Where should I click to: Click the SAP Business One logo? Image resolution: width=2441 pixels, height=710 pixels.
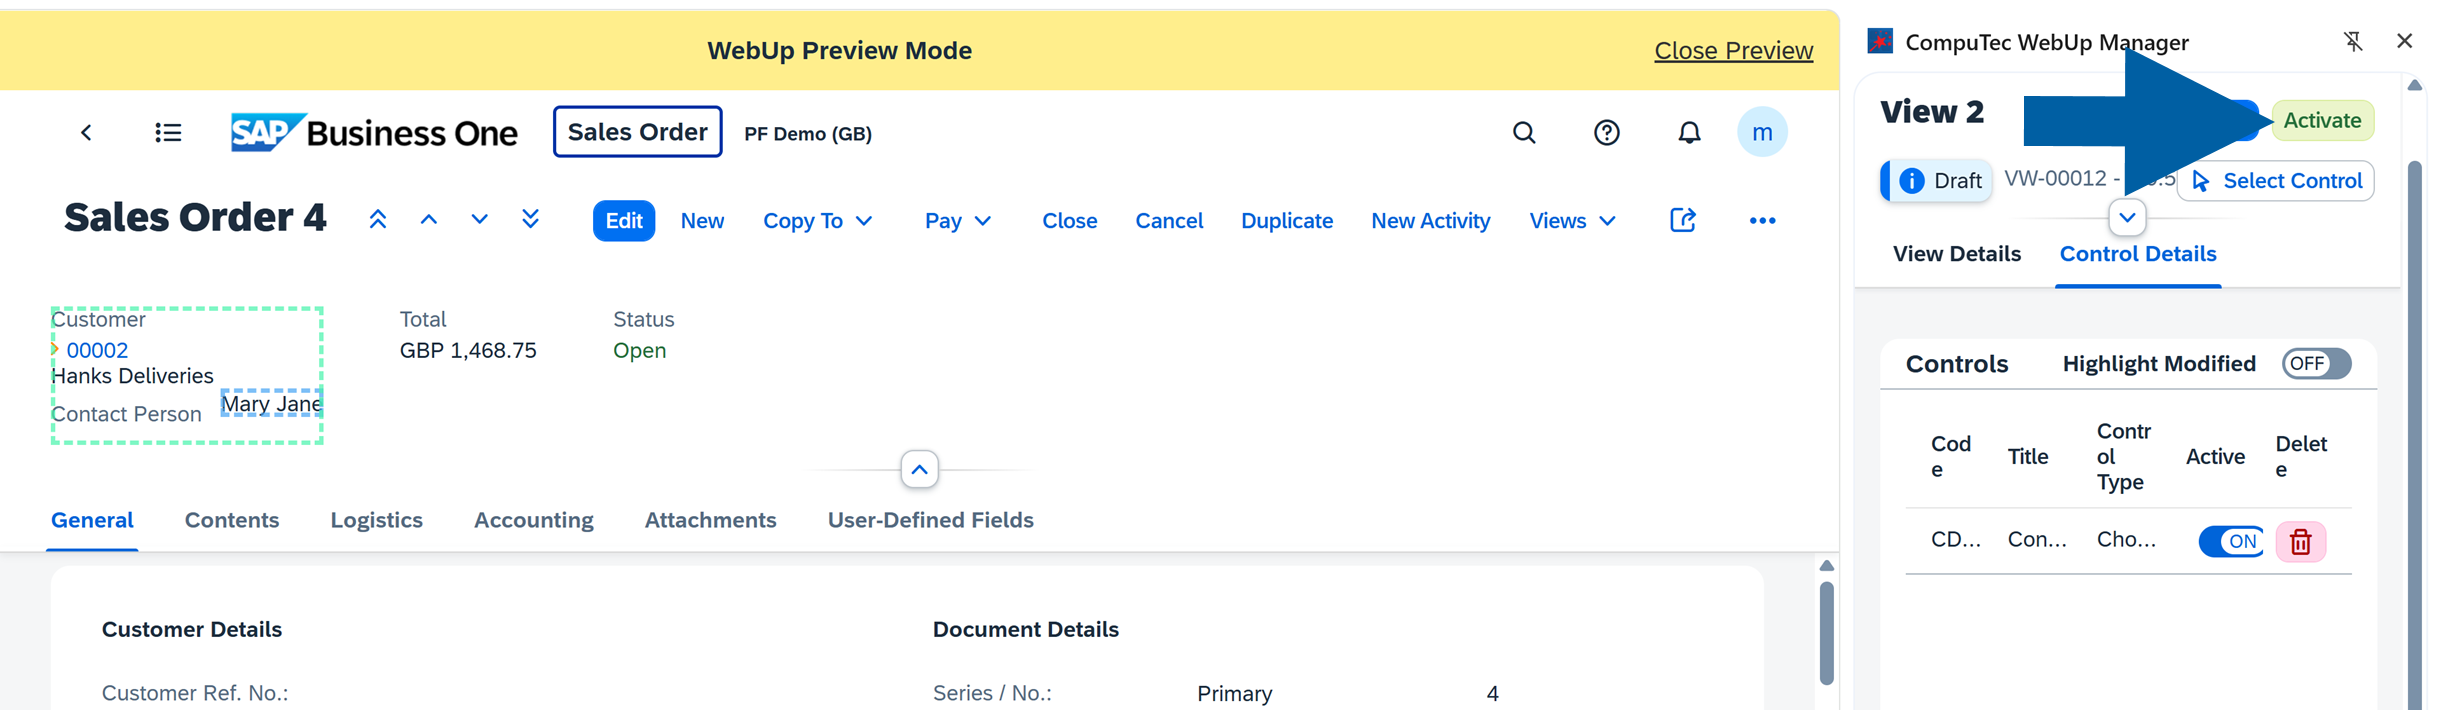click(374, 133)
